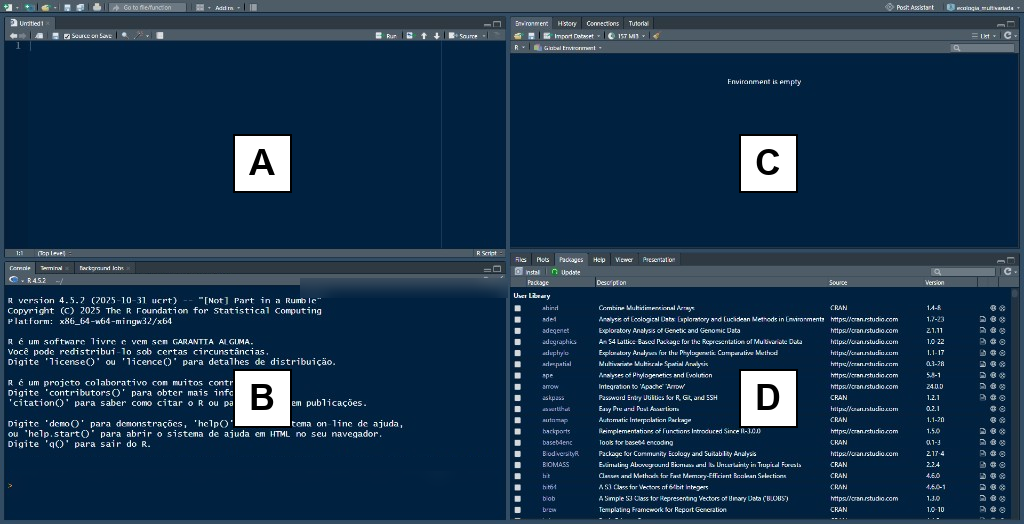Click the Open File folder icon
Screen dimensions: 1024x524
point(45,7)
